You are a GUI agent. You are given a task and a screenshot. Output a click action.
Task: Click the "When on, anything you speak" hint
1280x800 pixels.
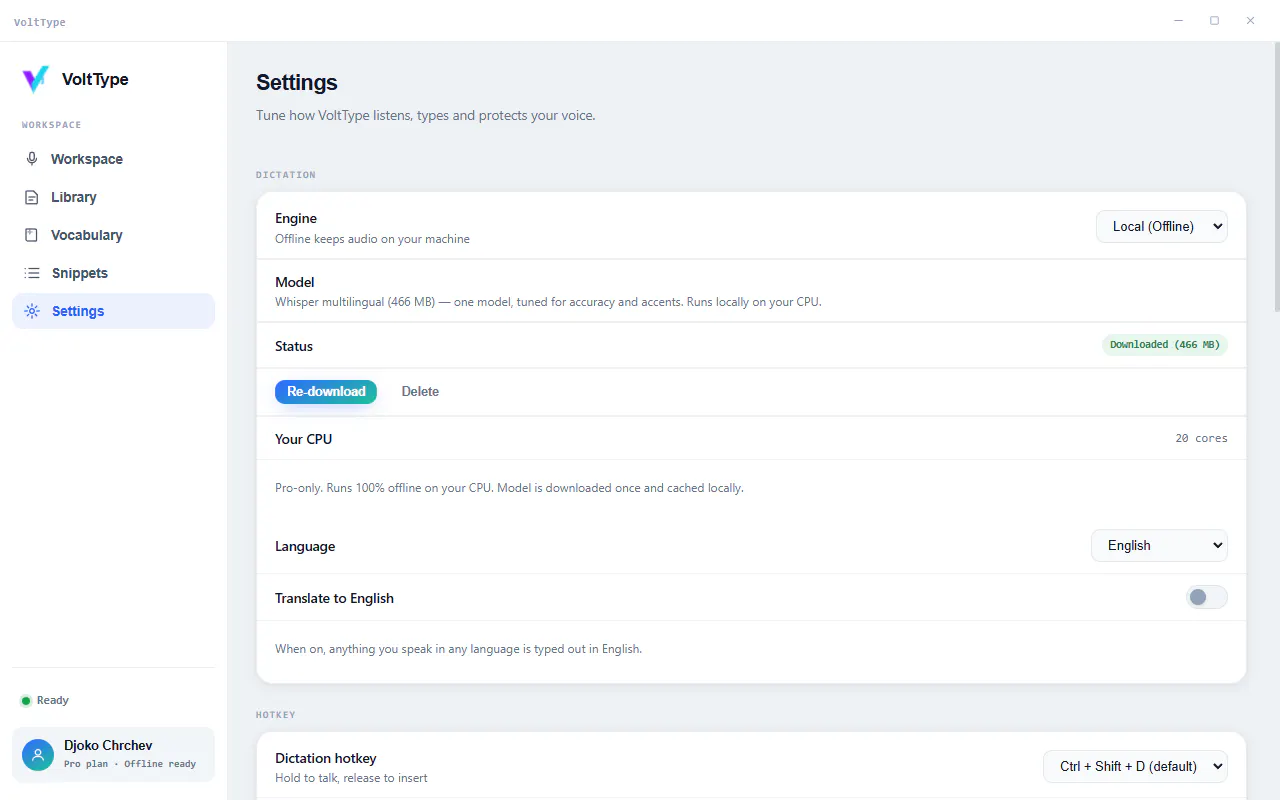(x=458, y=649)
